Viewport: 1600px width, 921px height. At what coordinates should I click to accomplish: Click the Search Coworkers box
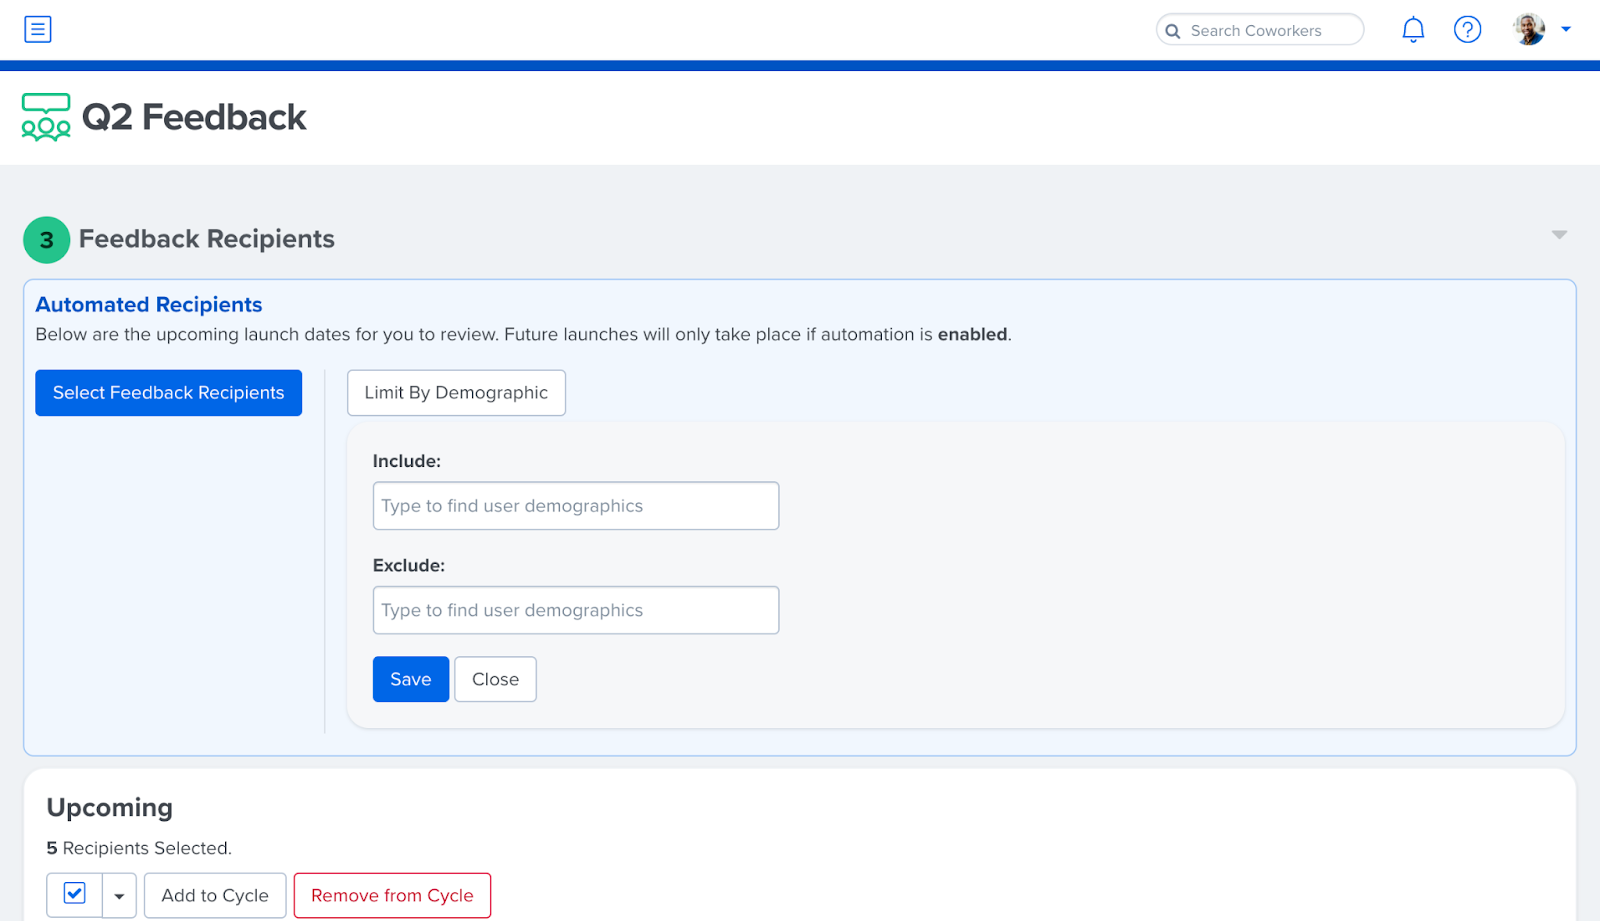point(1260,30)
